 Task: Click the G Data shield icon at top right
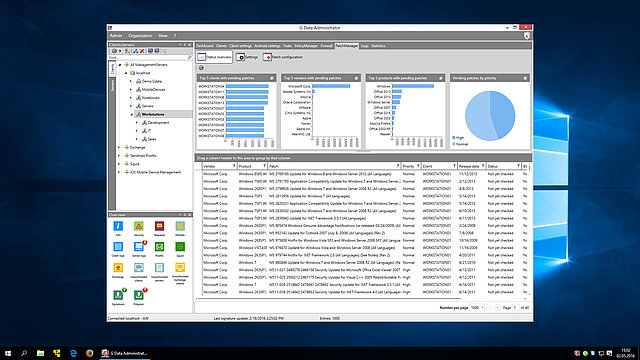[x=527, y=36]
